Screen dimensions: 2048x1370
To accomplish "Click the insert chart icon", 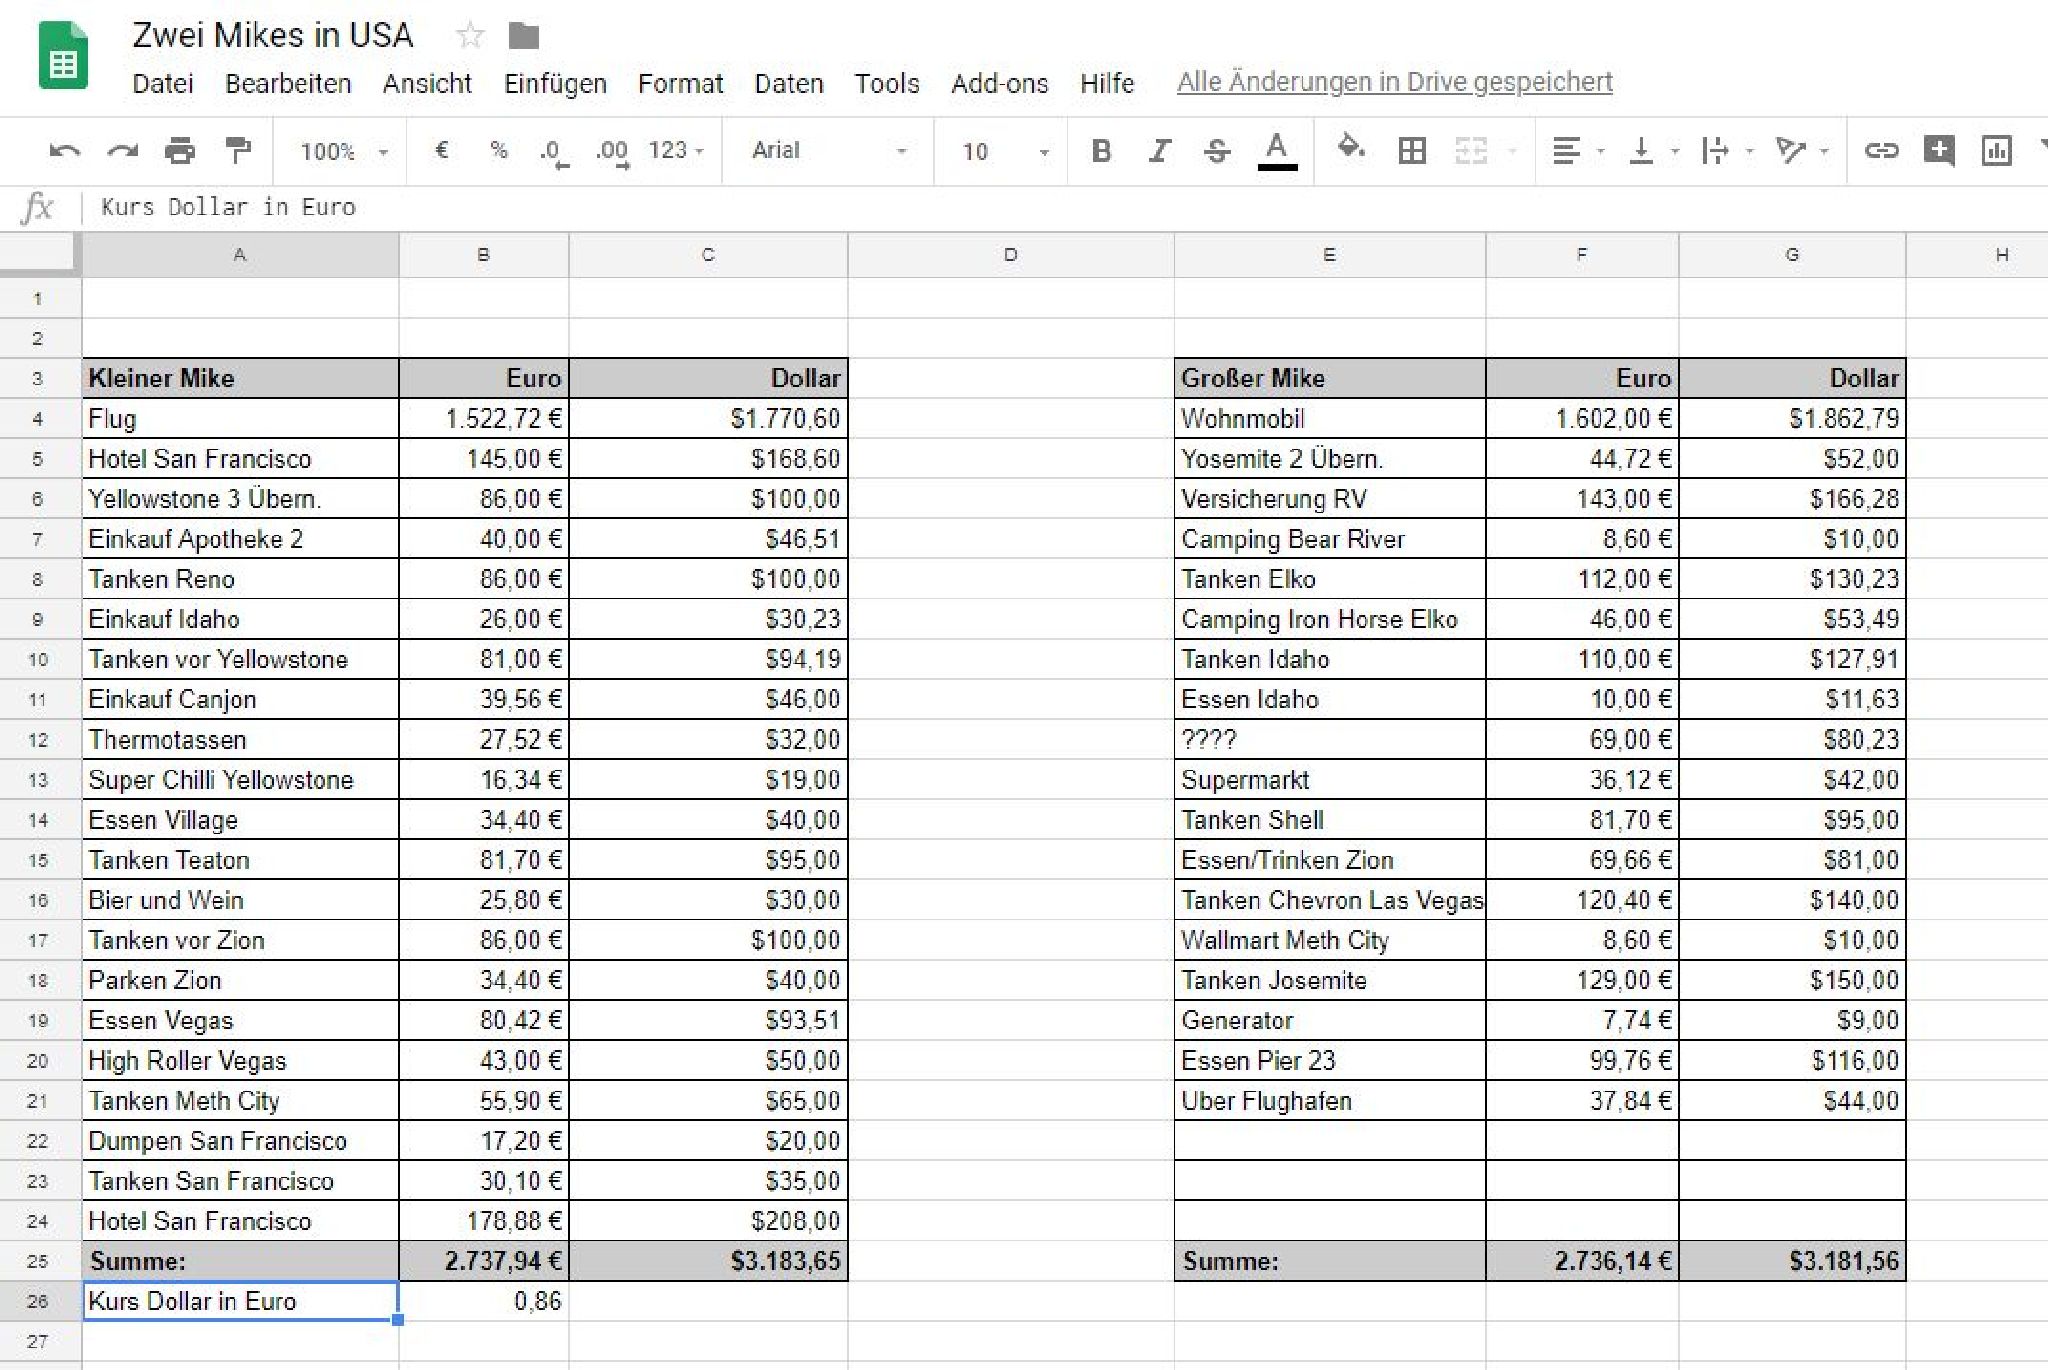I will (x=1997, y=151).
